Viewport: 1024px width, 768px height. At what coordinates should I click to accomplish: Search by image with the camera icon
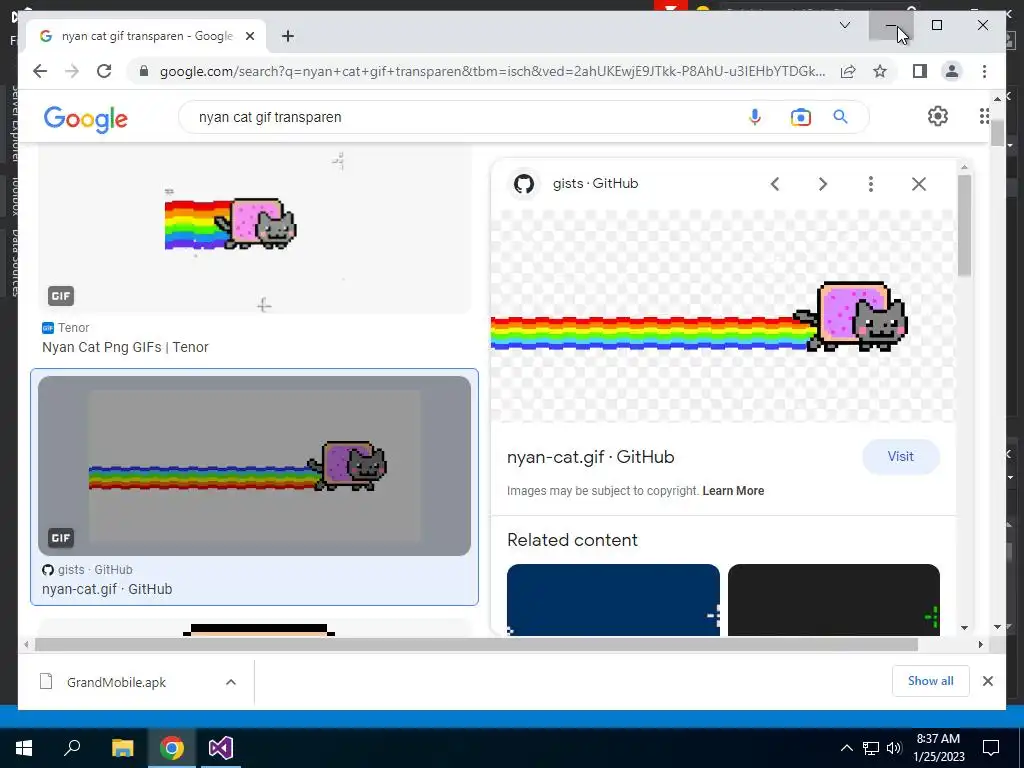[800, 117]
